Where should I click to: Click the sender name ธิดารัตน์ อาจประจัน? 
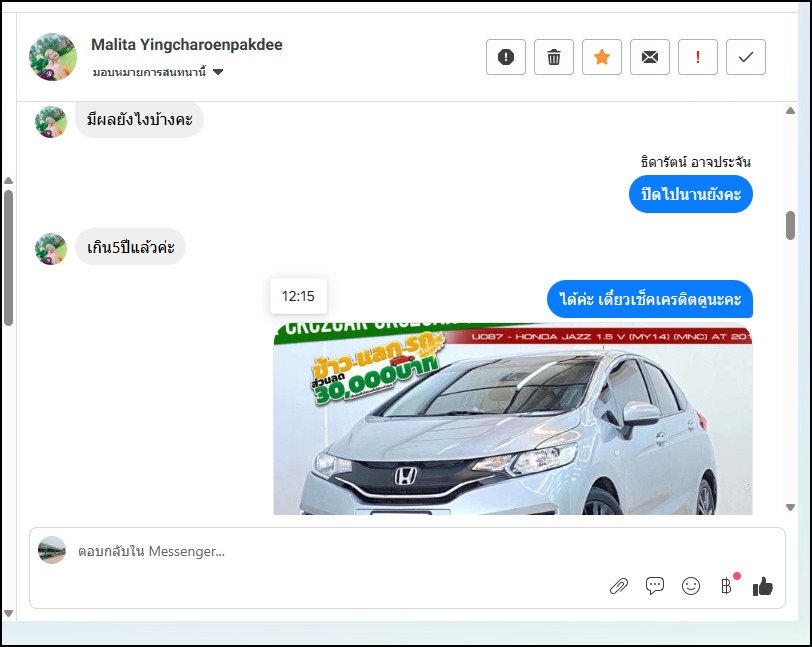click(695, 162)
